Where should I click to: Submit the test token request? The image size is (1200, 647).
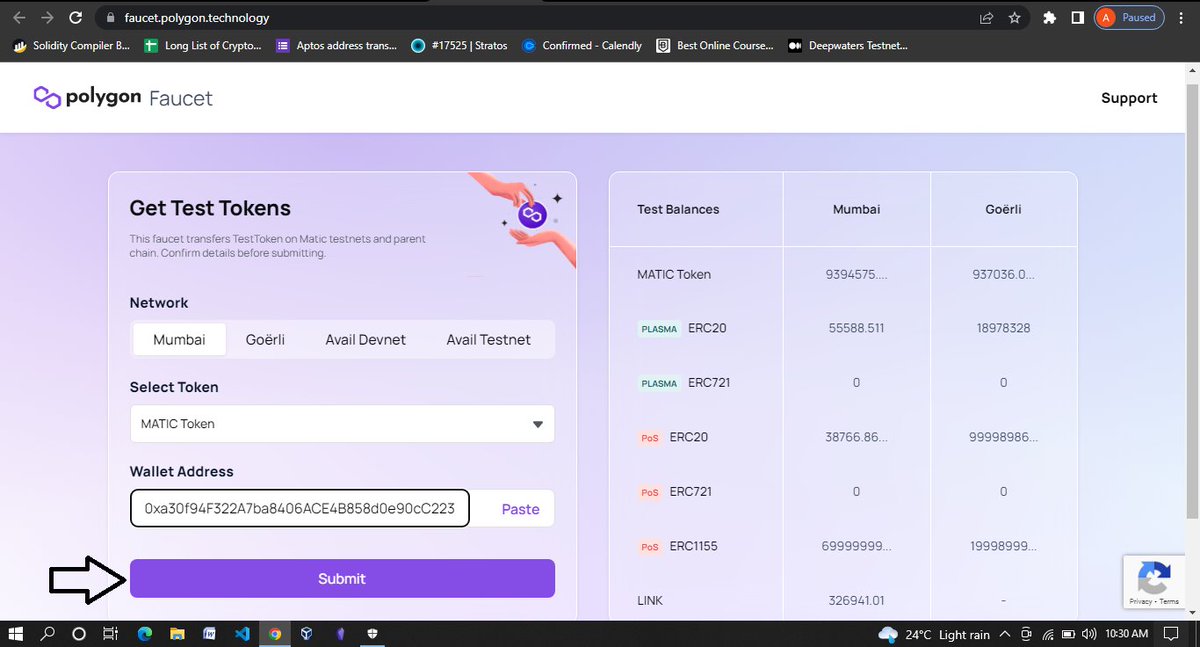(x=342, y=578)
